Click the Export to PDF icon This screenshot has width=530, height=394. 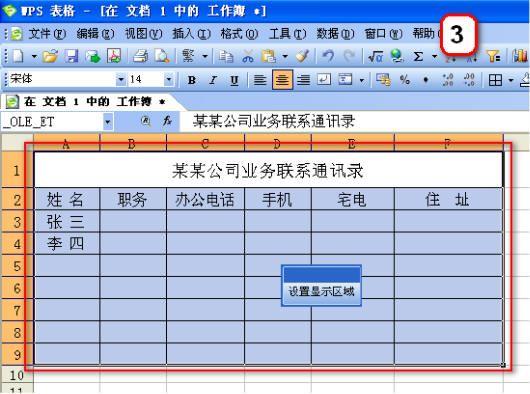114,56
